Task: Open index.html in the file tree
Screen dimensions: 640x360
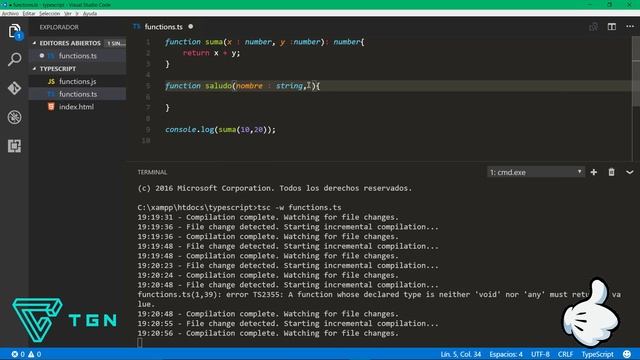Action: coord(76,107)
